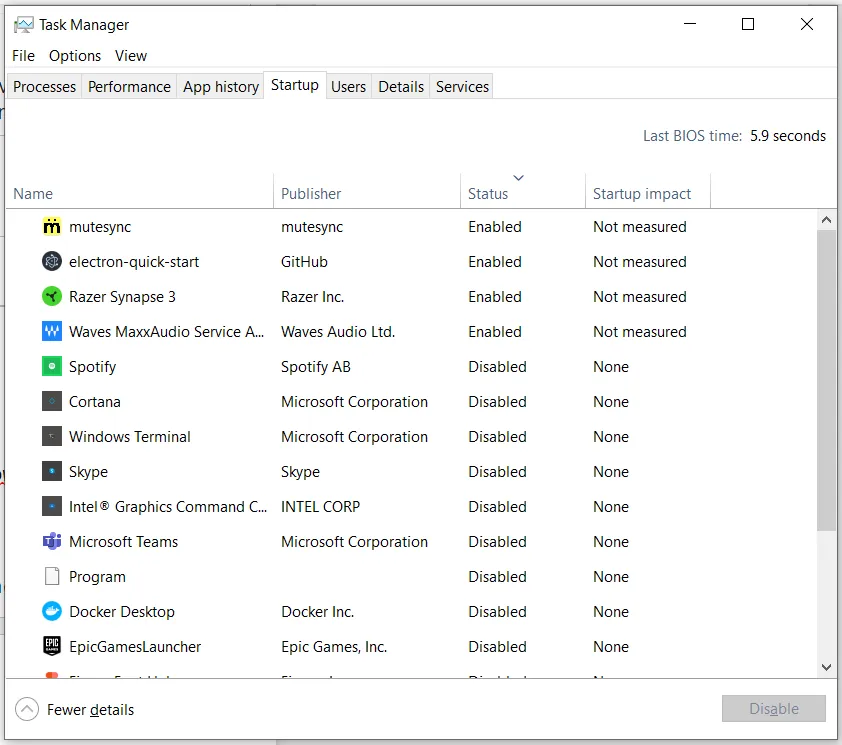
Task: Click the Last BIOS time value
Action: click(787, 135)
